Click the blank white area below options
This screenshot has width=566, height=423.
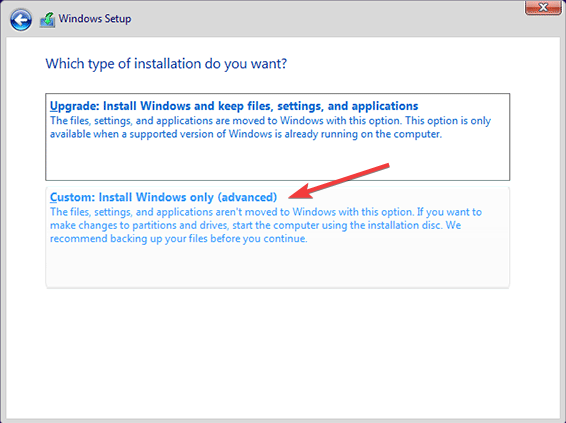point(283,354)
